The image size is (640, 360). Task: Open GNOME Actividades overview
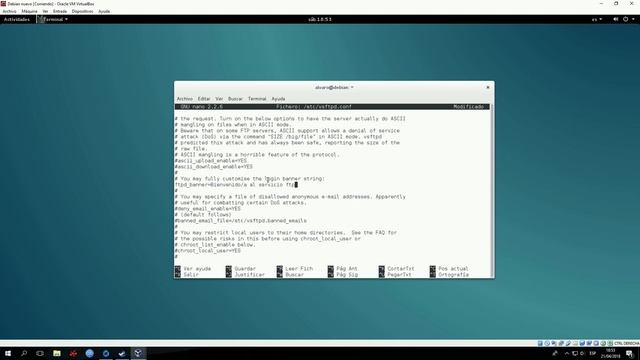(x=17, y=19)
